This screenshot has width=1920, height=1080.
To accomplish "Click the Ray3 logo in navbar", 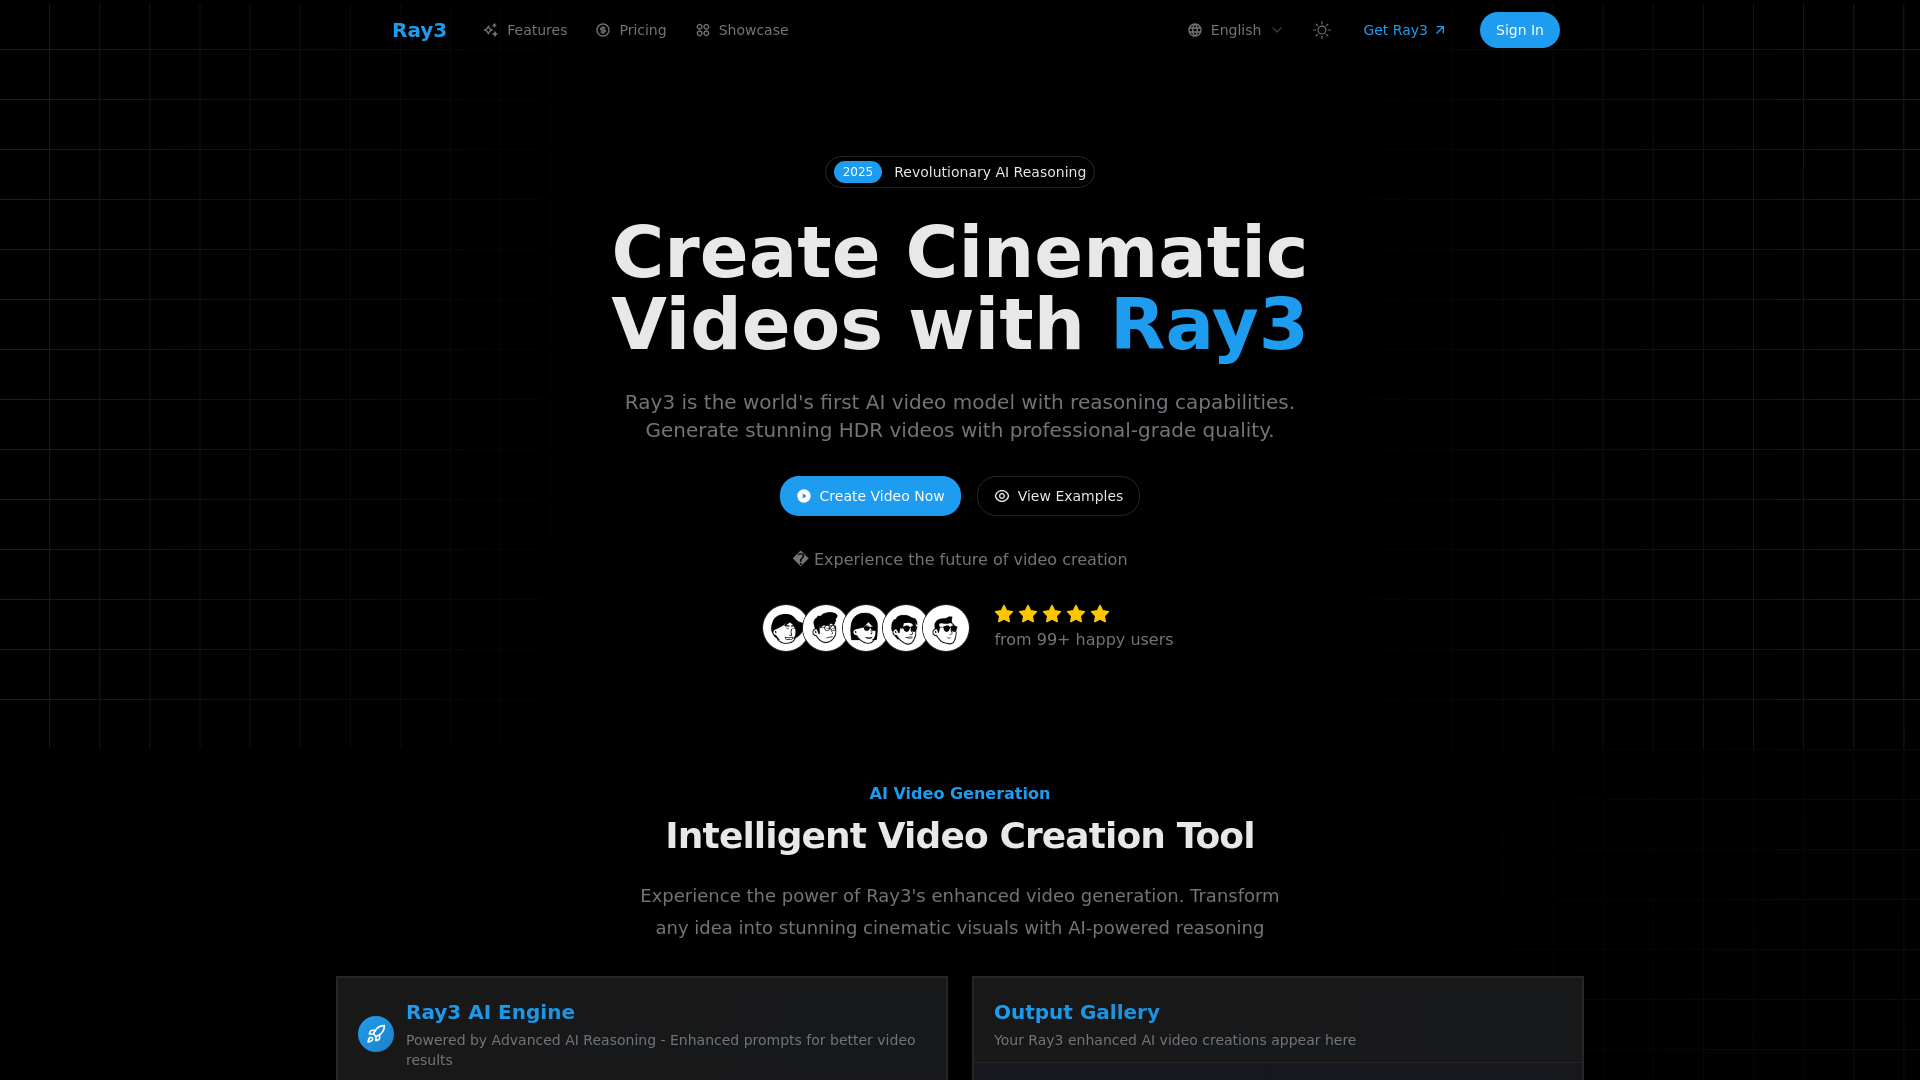I will pos(419,30).
